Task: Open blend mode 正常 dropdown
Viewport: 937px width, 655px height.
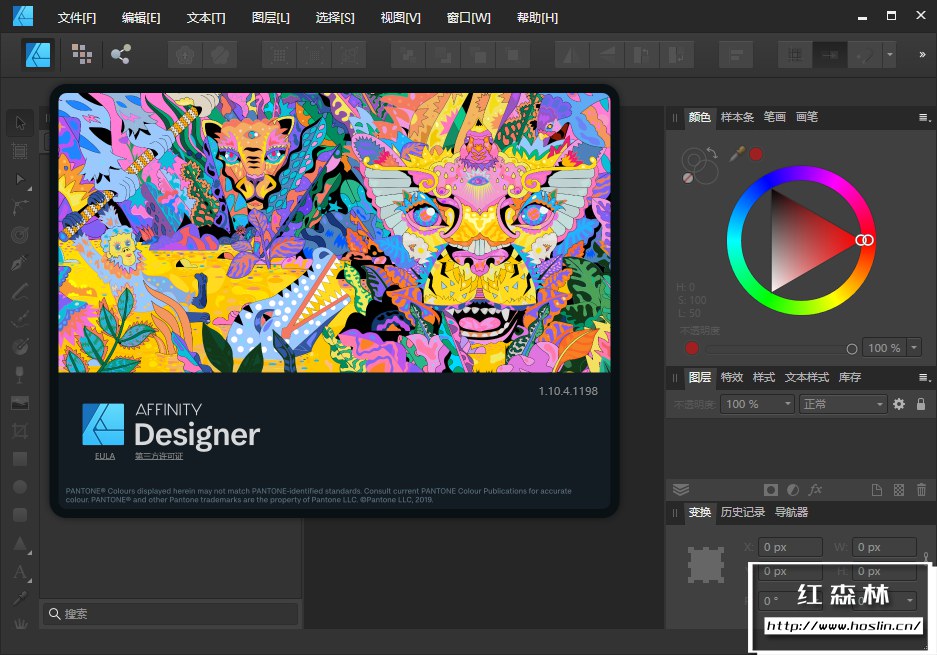Action: (843, 405)
